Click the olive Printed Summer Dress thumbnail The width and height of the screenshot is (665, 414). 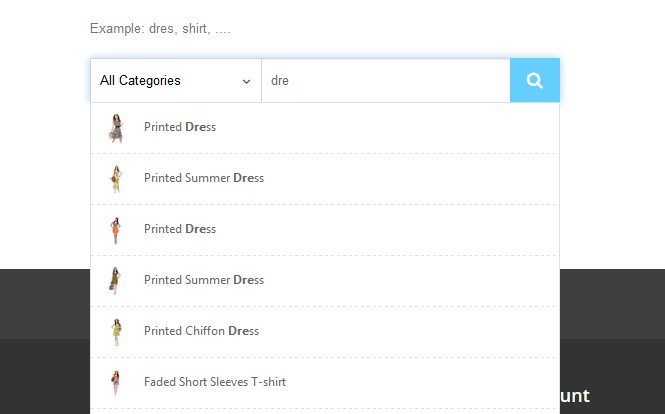[x=117, y=281]
